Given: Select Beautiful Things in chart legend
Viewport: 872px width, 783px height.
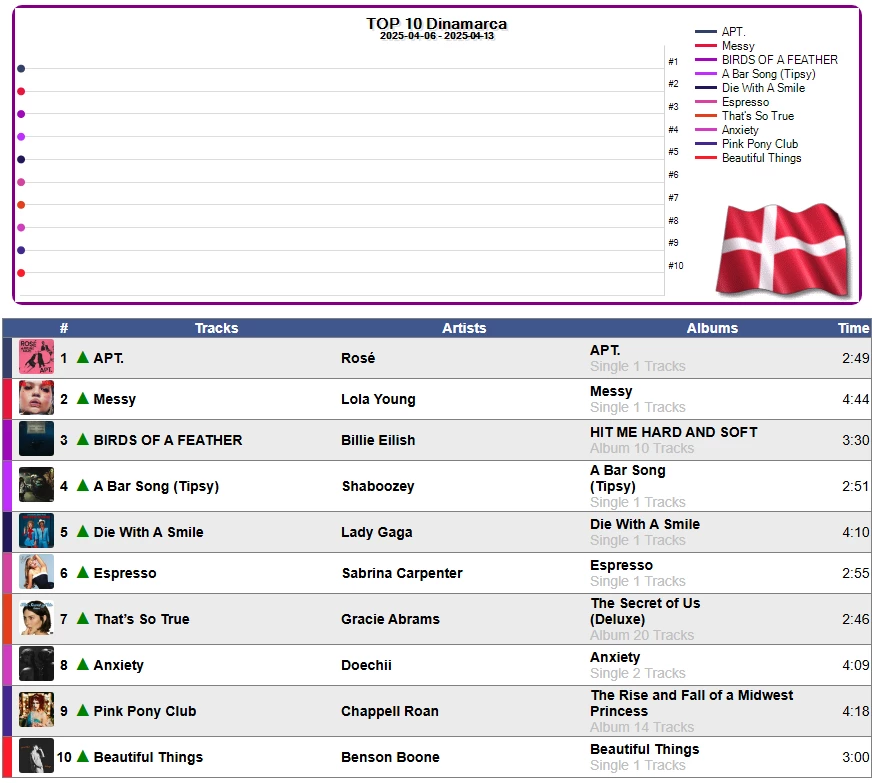Looking at the screenshot, I should click(x=761, y=158).
